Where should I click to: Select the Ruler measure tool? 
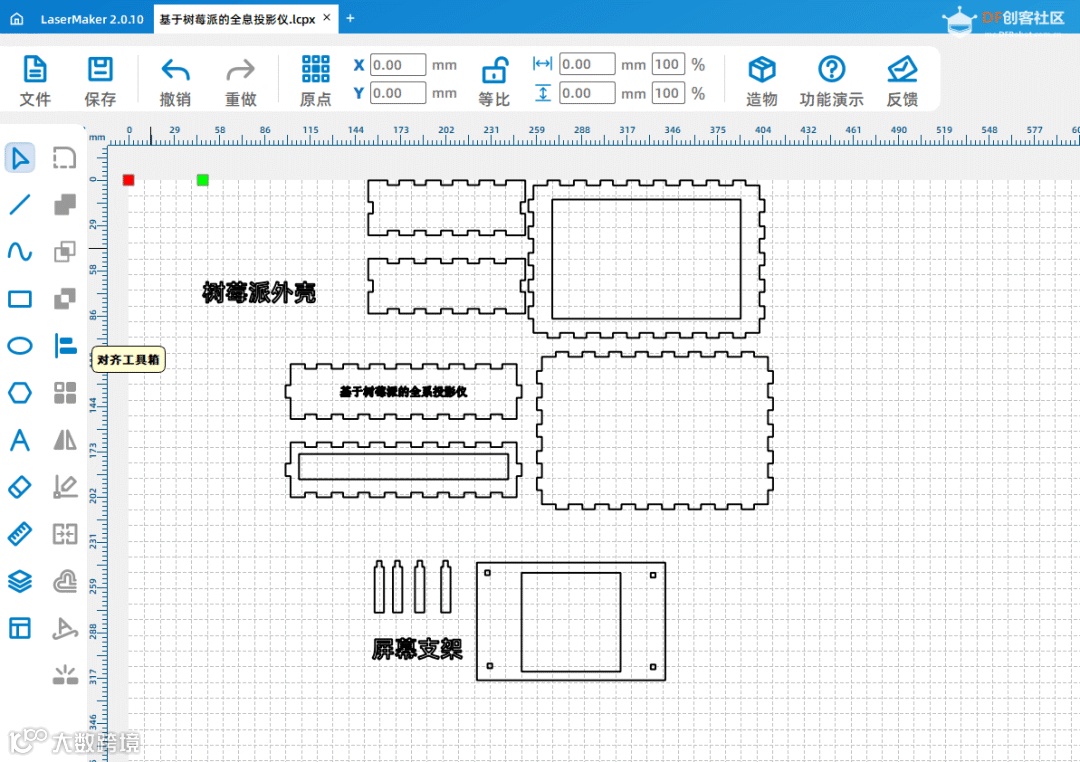[20, 534]
